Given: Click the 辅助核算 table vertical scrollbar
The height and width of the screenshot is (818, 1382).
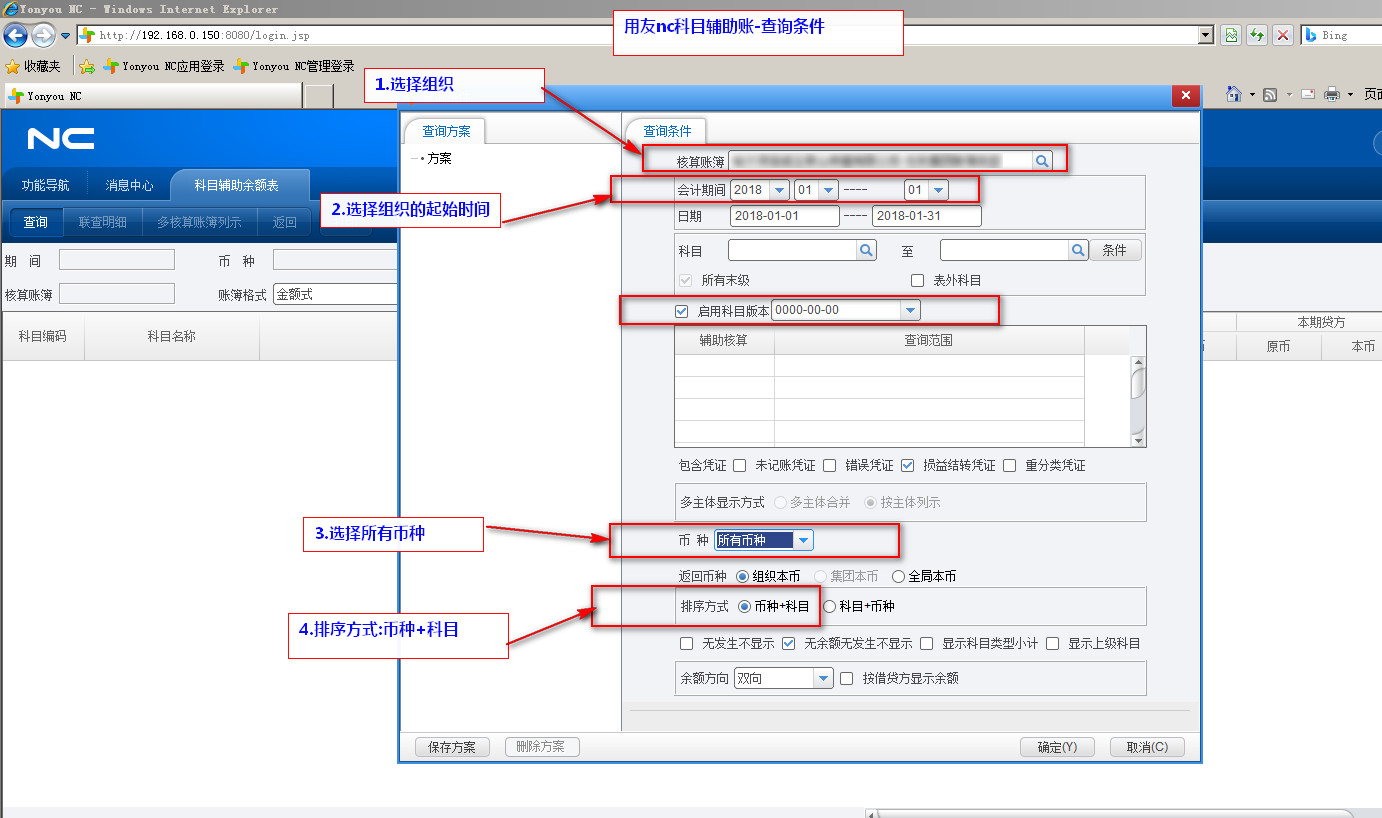Looking at the screenshot, I should (x=1137, y=384).
